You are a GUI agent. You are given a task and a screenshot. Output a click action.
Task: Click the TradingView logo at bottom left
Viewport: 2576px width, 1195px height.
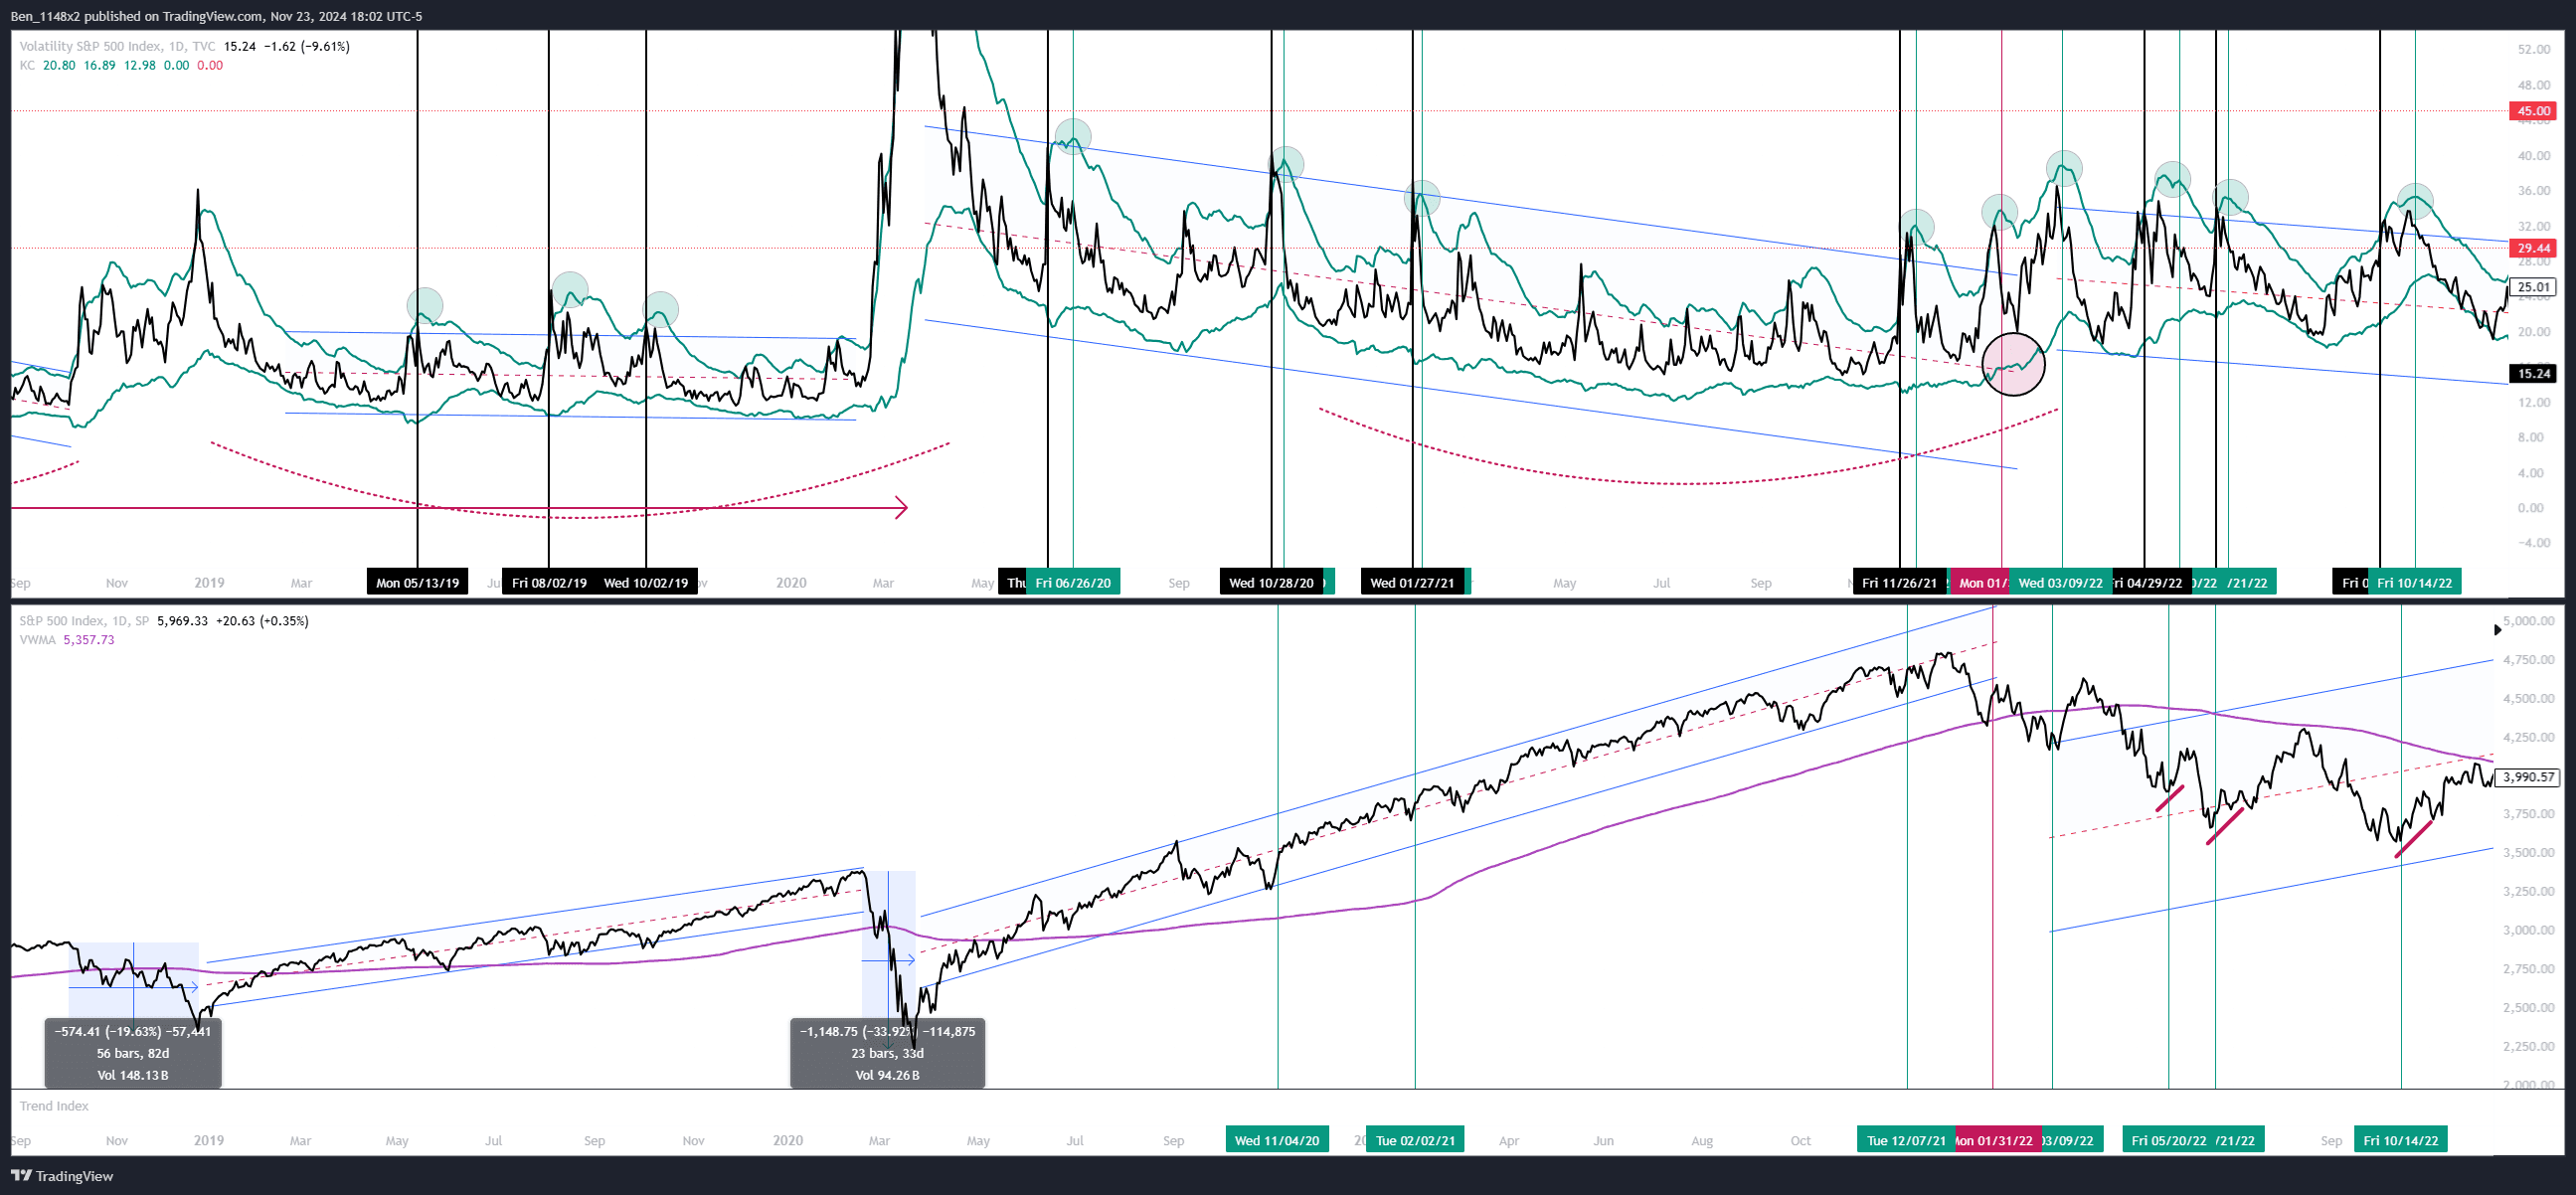[62, 1176]
